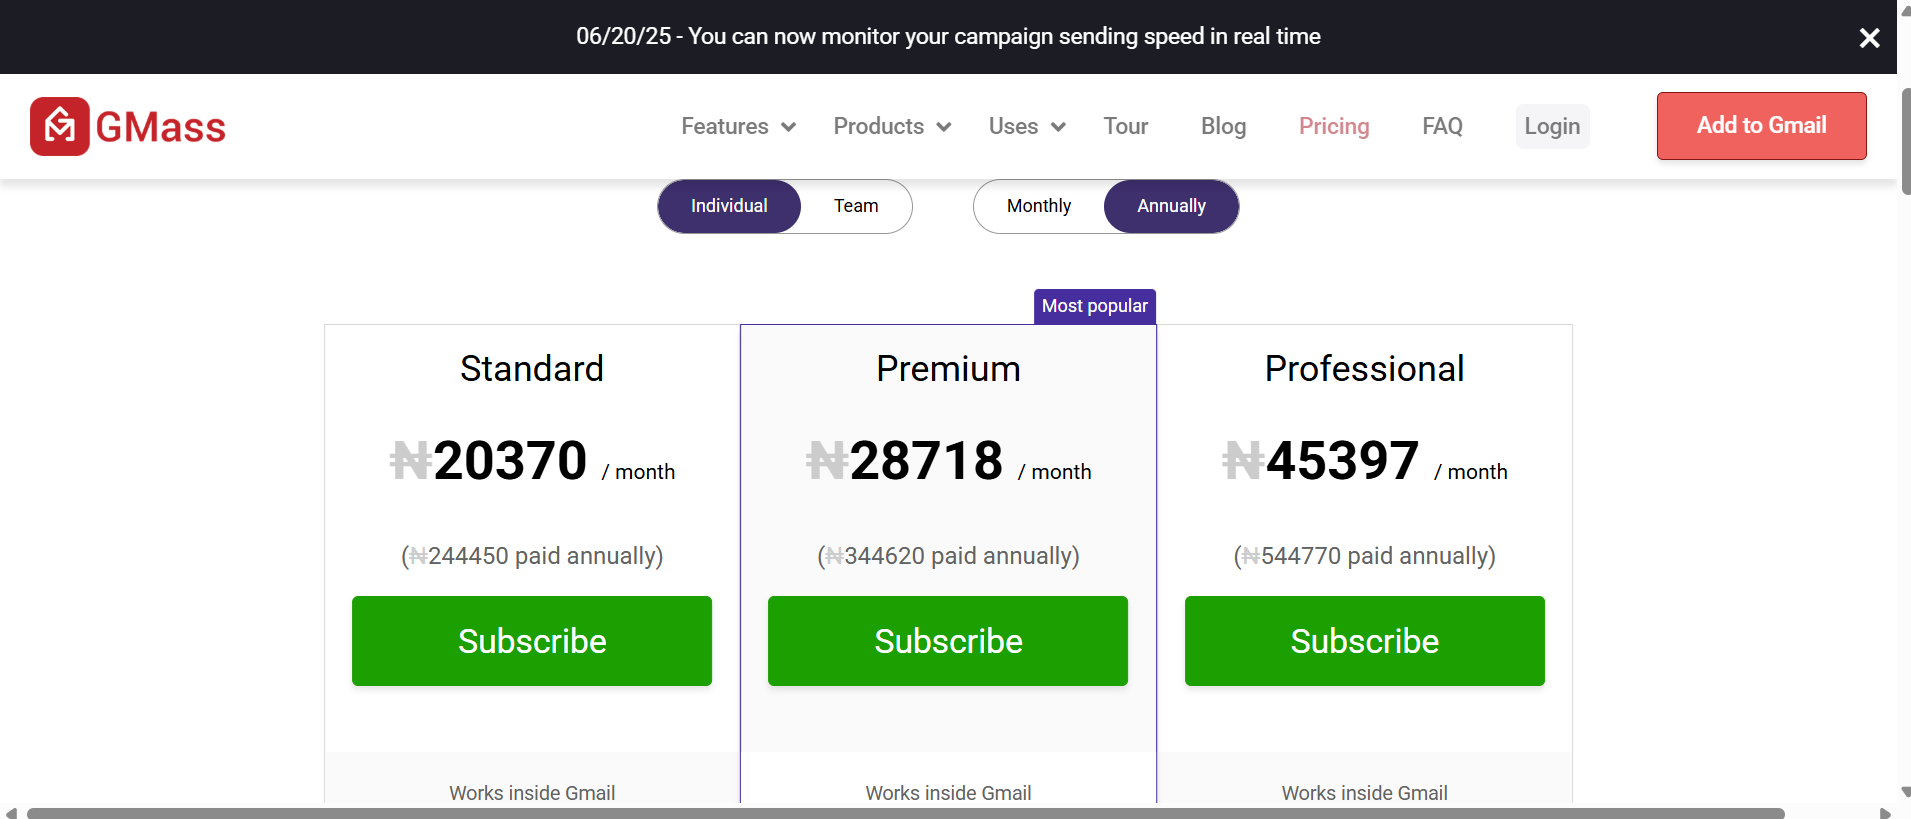Subscribe to the Professional plan
The height and width of the screenshot is (819, 1911).
pos(1364,641)
